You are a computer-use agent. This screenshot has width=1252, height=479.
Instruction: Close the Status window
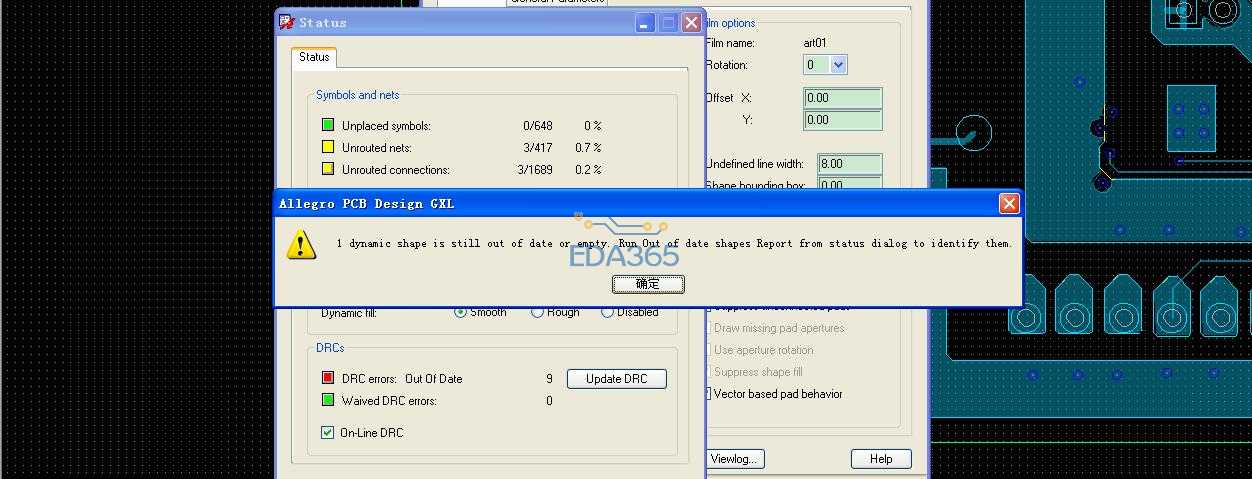click(691, 22)
